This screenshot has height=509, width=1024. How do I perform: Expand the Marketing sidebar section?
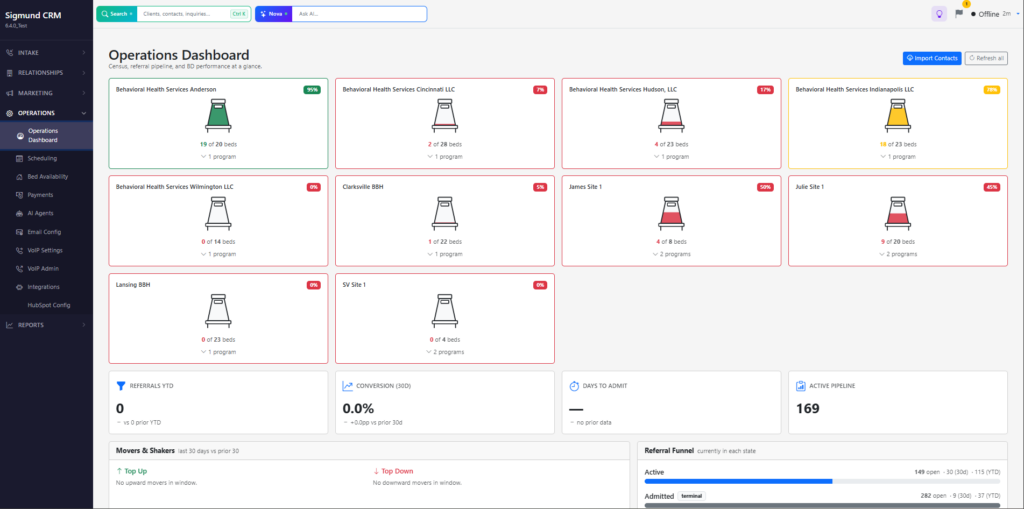(x=84, y=93)
